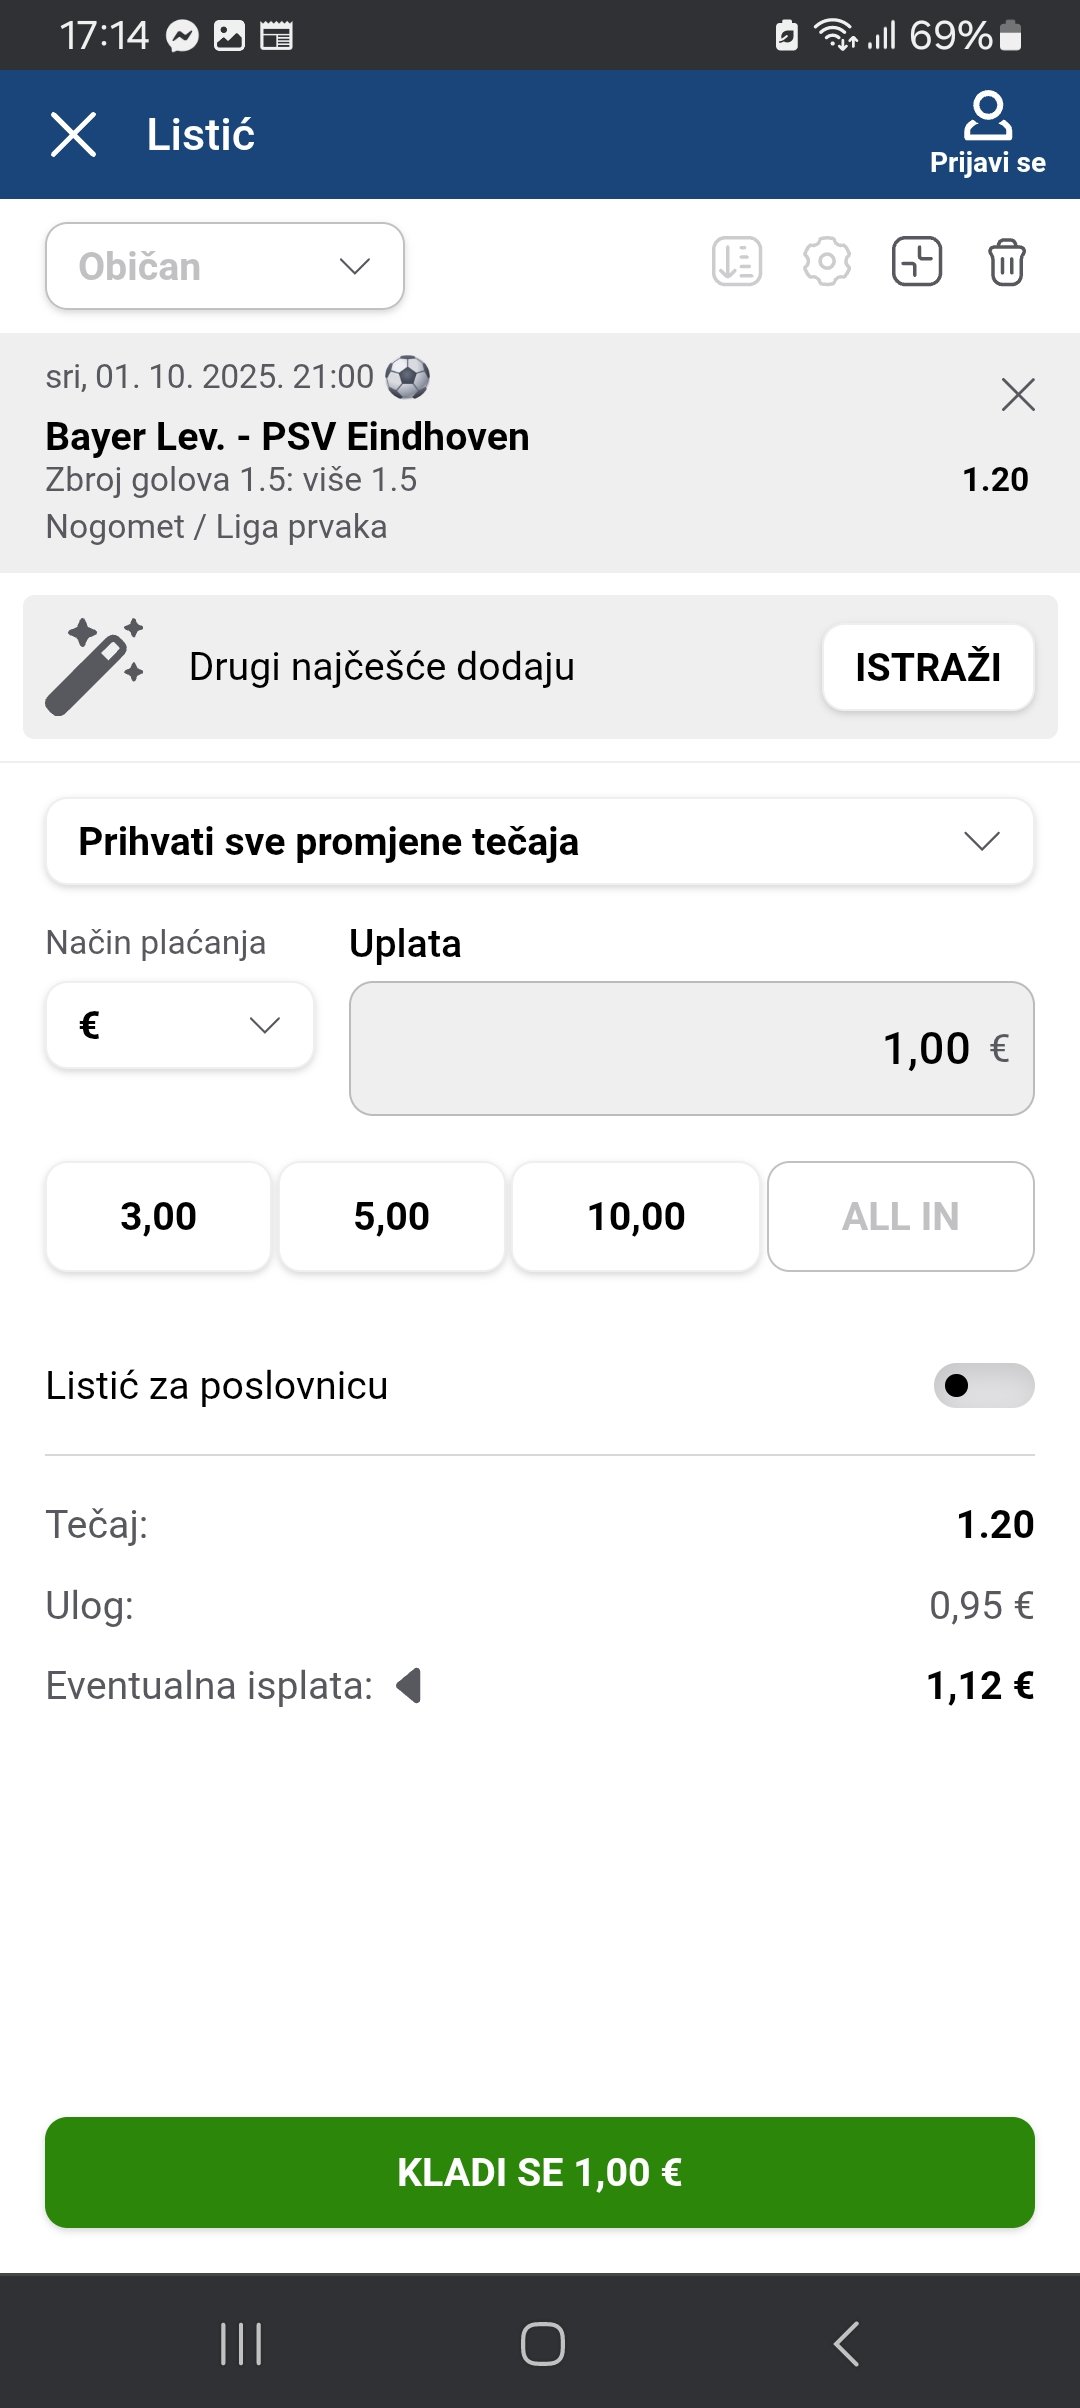Expand Prihvati sve promjene tečaja dropdown
The width and height of the screenshot is (1080, 2408).
tap(540, 842)
